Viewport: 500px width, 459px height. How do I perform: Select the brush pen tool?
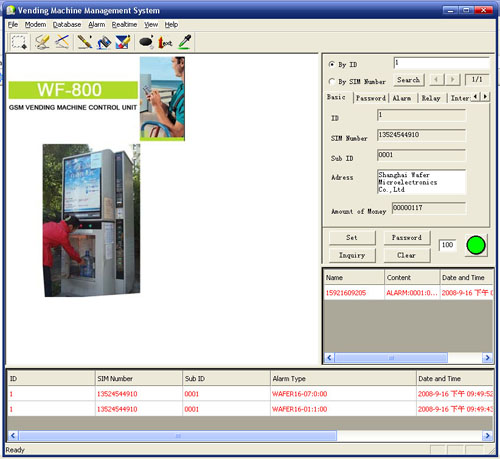pyautogui.click(x=85, y=42)
